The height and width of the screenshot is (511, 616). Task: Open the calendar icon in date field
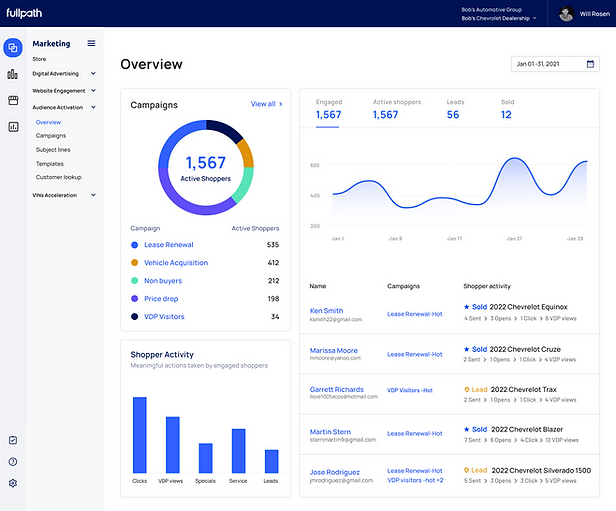tap(590, 64)
